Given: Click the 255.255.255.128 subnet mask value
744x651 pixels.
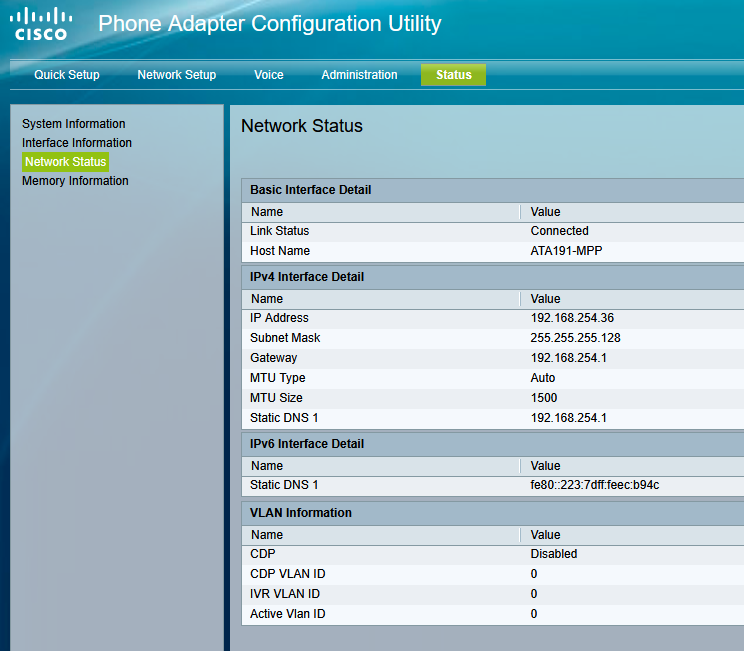Looking at the screenshot, I should point(576,338).
